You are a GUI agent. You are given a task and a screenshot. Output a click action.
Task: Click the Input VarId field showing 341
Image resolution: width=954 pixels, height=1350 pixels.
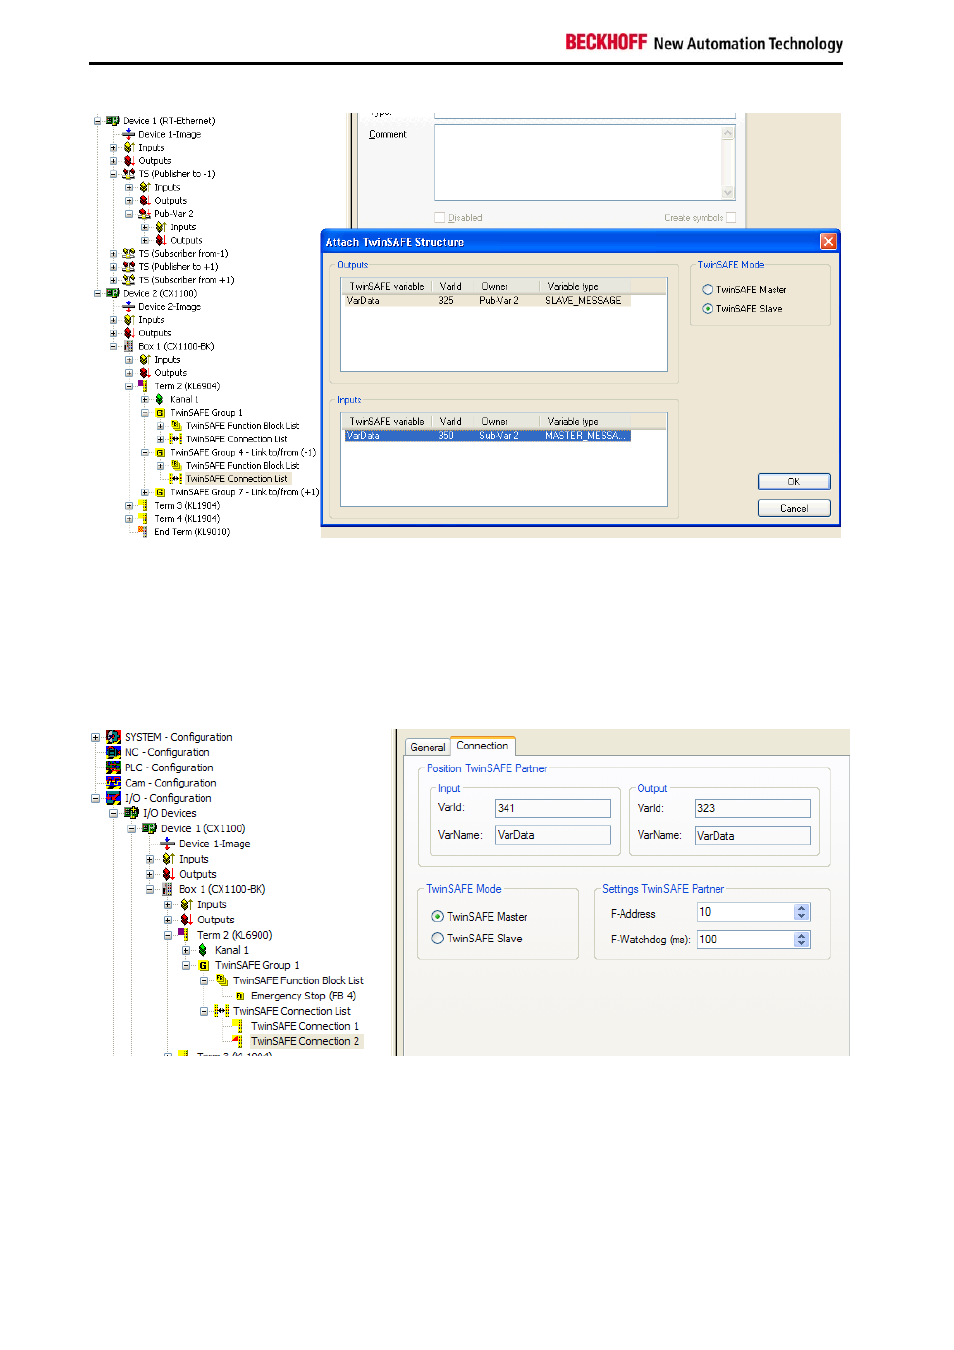[553, 808]
